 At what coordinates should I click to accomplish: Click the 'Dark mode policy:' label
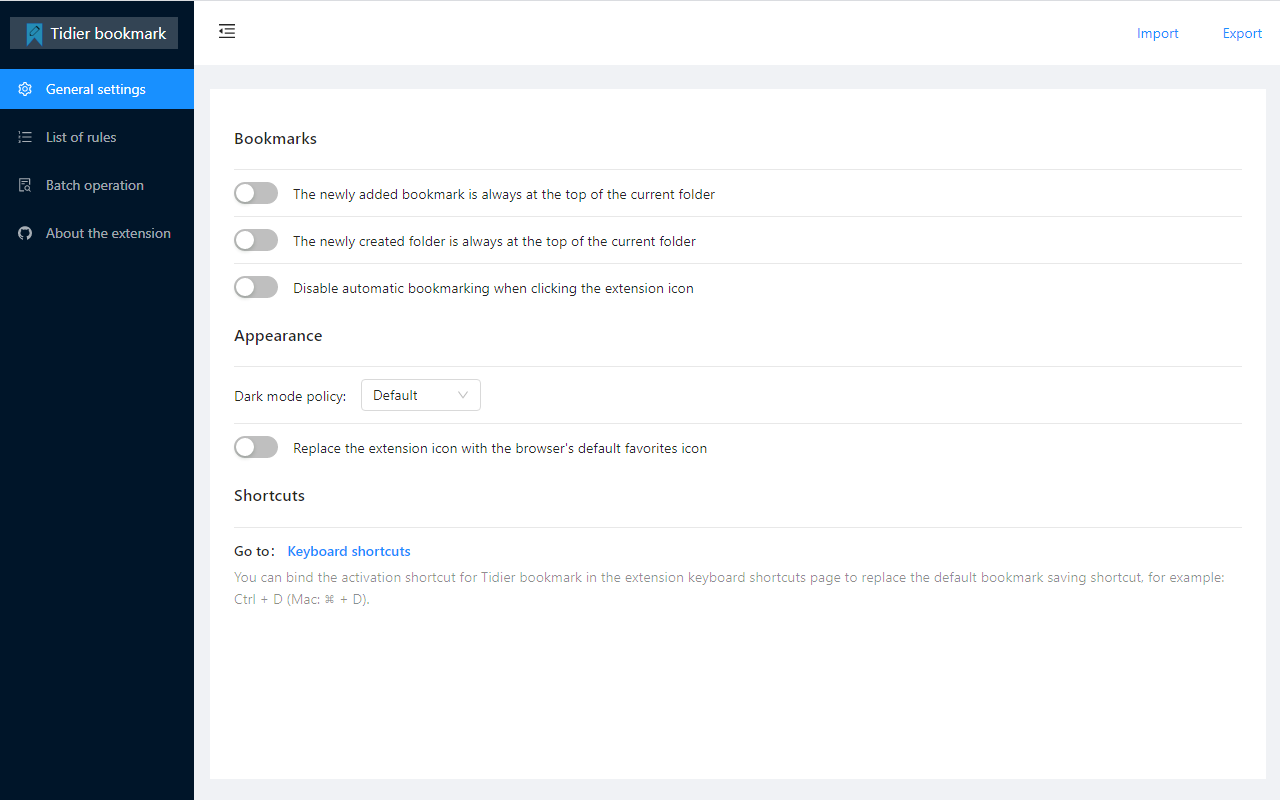click(x=290, y=396)
